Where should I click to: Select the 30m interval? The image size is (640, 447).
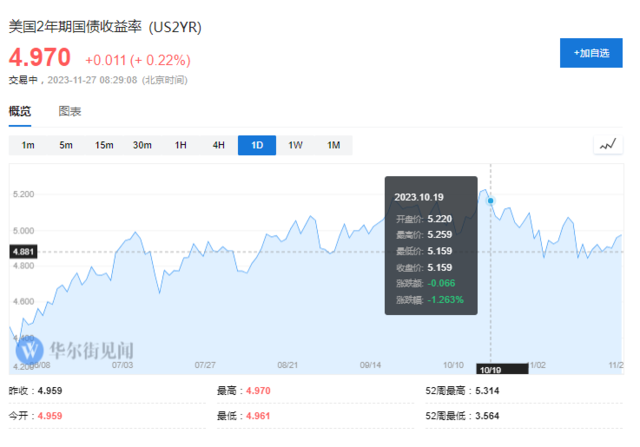[x=142, y=145]
